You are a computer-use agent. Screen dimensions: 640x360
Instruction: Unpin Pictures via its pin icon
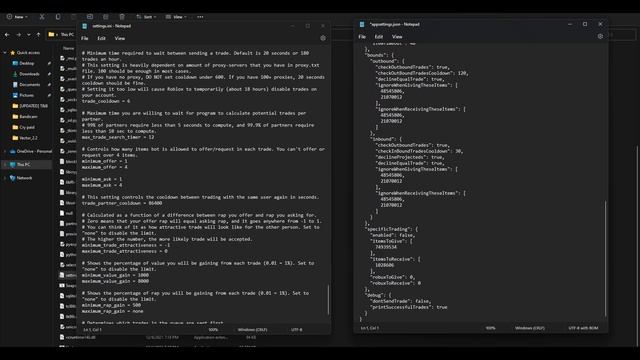coord(49,95)
